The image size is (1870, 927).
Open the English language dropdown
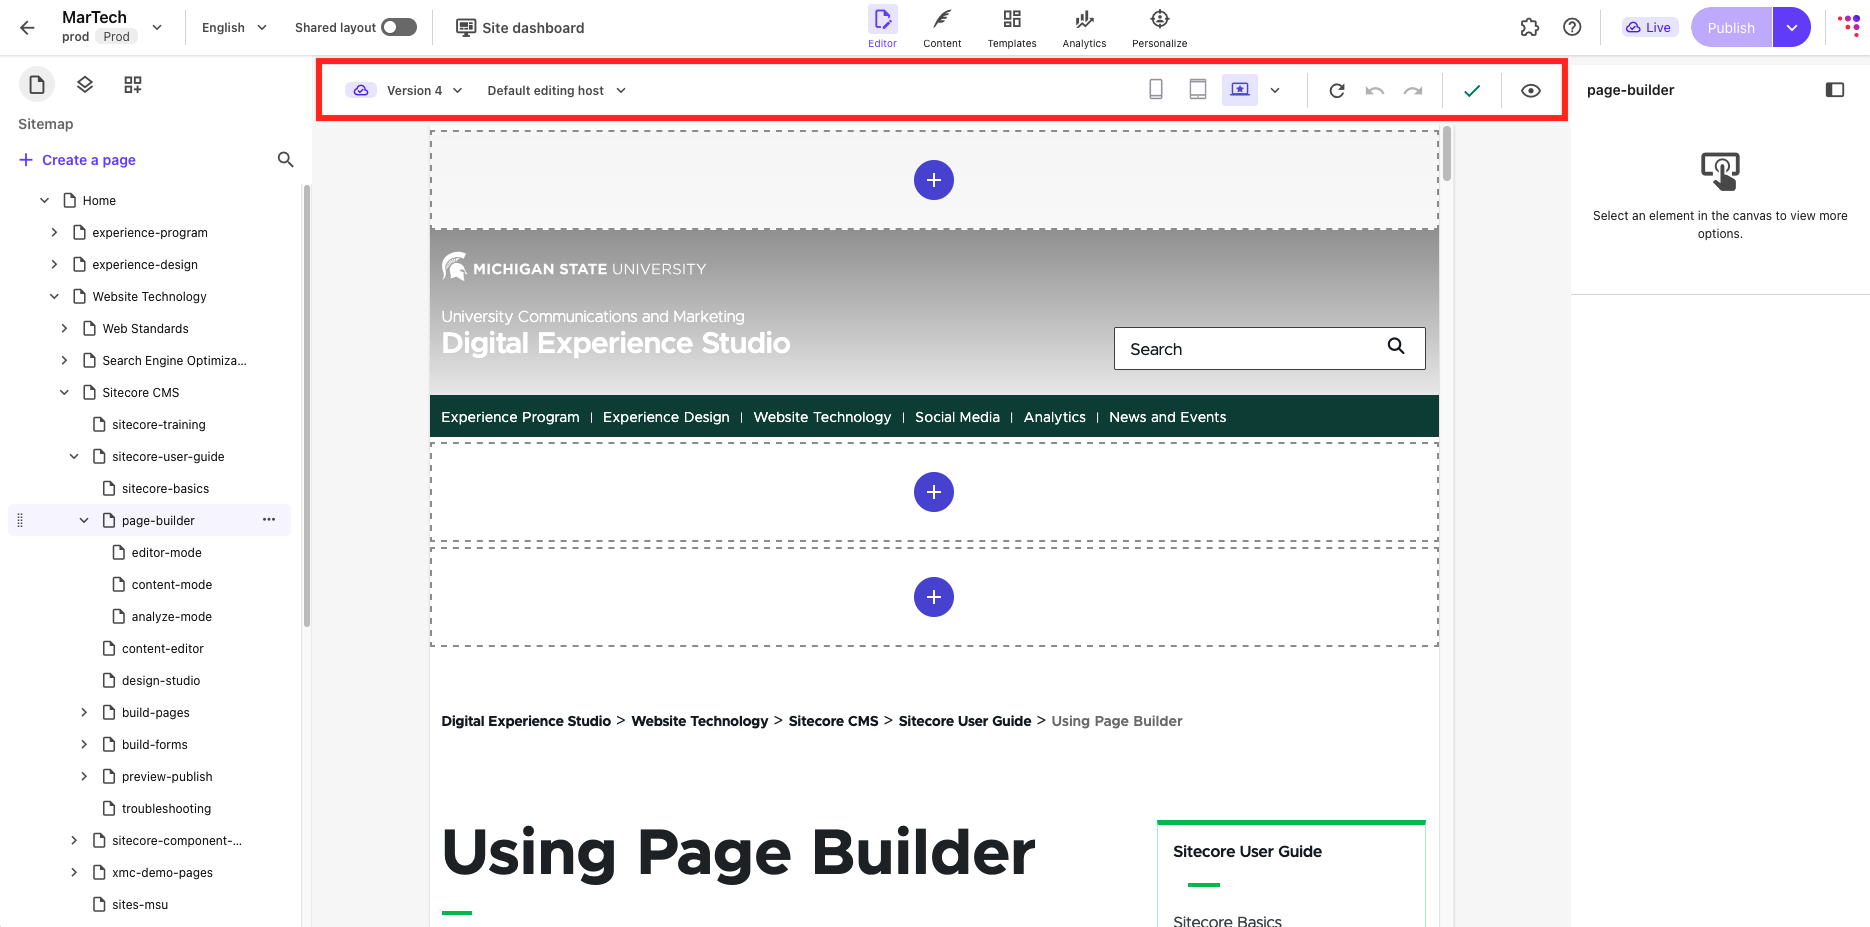(235, 28)
